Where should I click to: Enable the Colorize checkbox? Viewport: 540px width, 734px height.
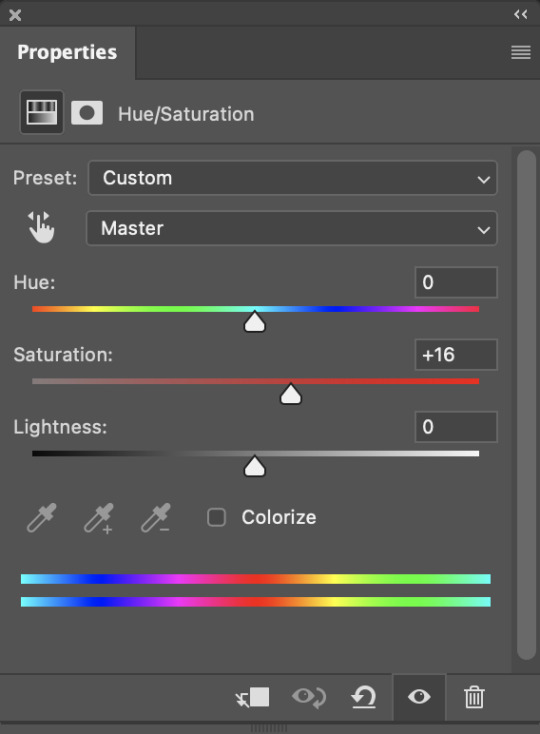[216, 518]
